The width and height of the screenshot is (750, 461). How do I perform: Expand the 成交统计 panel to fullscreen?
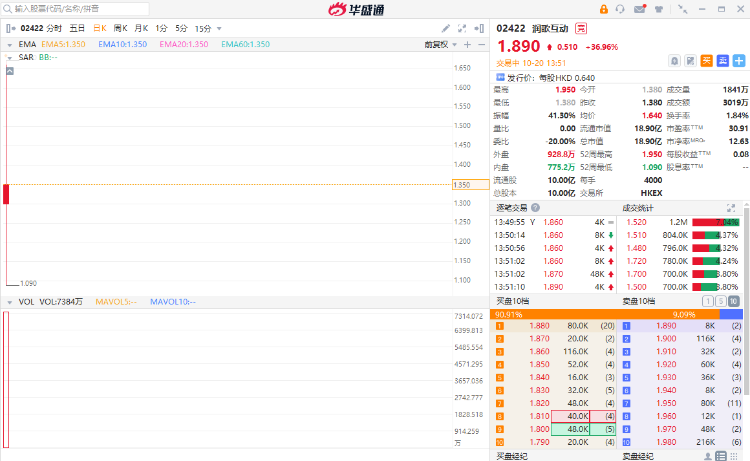[731, 207]
